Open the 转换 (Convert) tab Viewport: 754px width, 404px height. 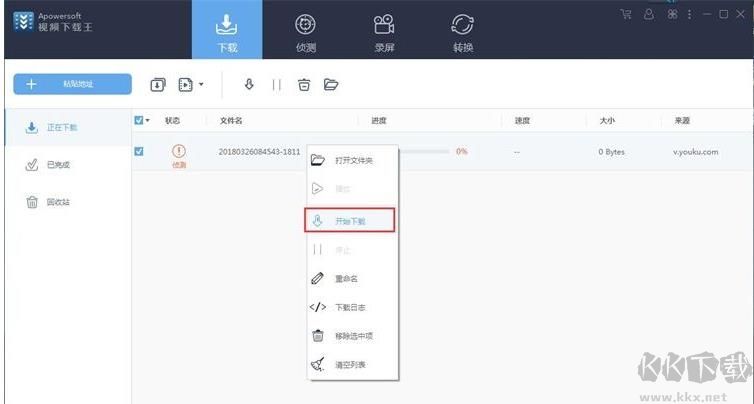pyautogui.click(x=463, y=33)
